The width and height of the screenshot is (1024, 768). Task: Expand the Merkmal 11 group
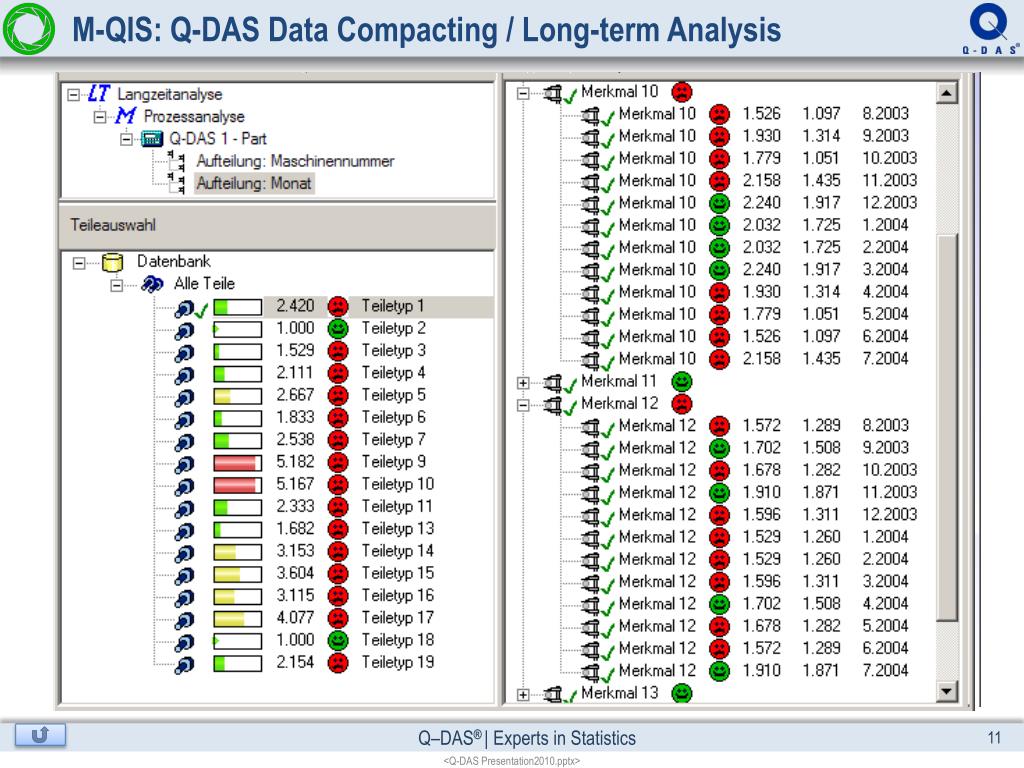click(522, 383)
